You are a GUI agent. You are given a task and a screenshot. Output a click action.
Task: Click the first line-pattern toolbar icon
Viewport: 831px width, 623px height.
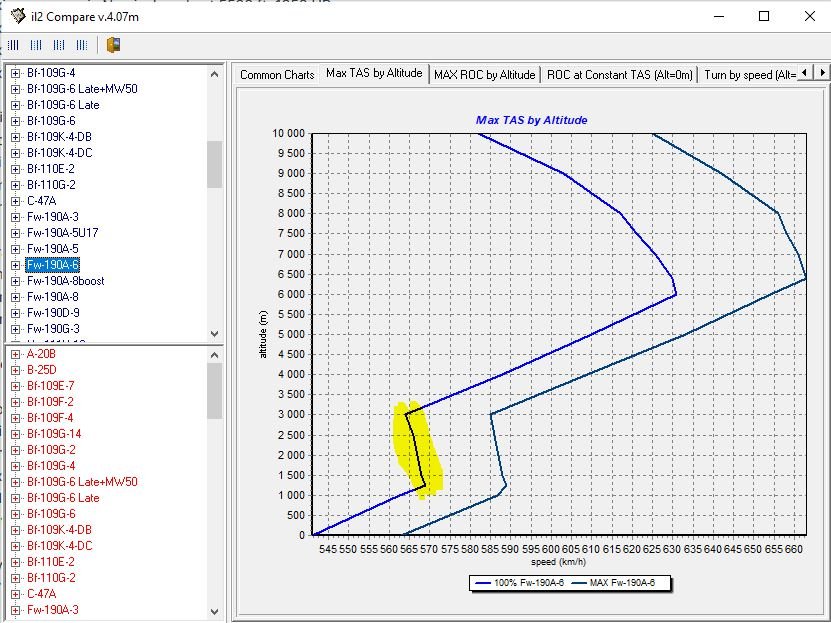14,45
